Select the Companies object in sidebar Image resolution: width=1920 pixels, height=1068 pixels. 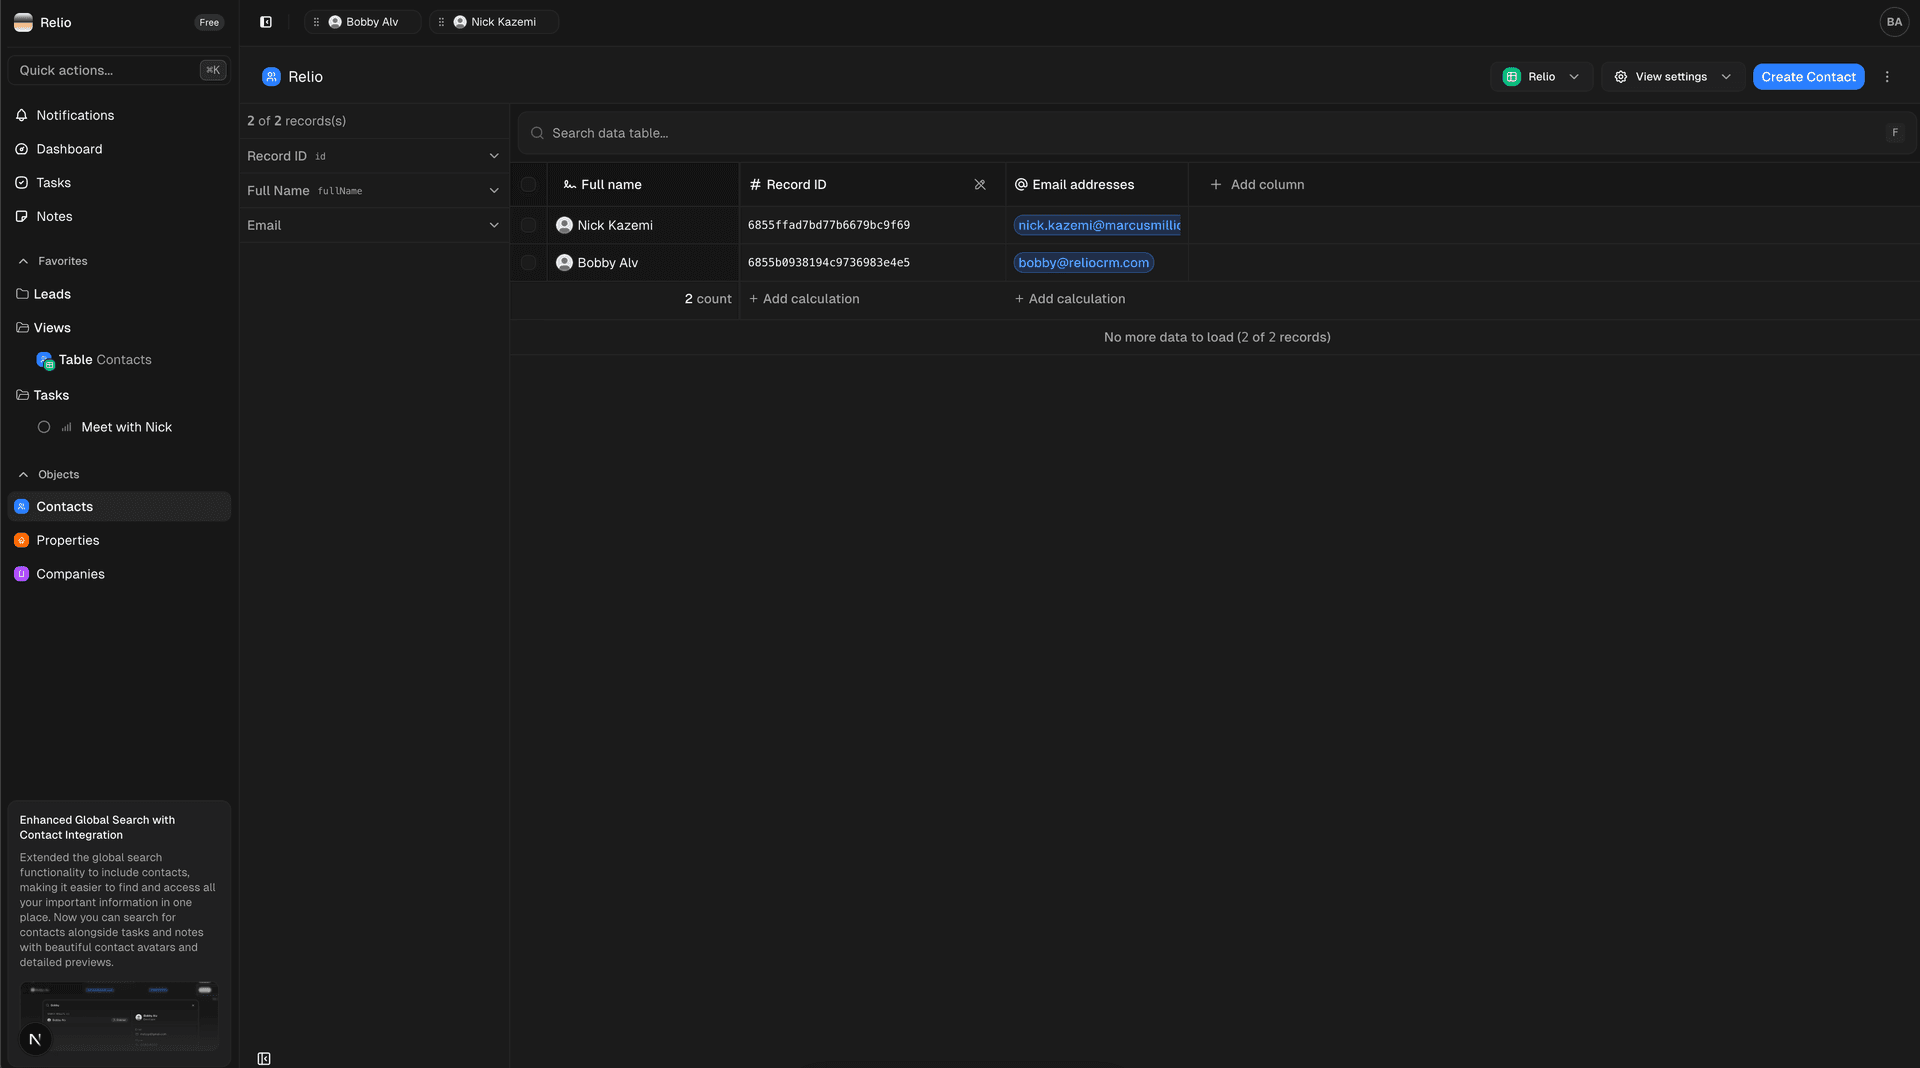pyautogui.click(x=70, y=573)
